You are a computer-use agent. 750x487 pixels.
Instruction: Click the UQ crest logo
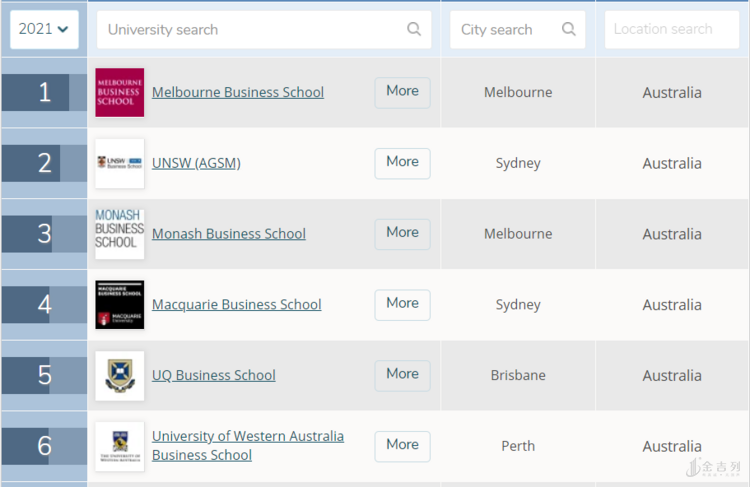(x=120, y=376)
